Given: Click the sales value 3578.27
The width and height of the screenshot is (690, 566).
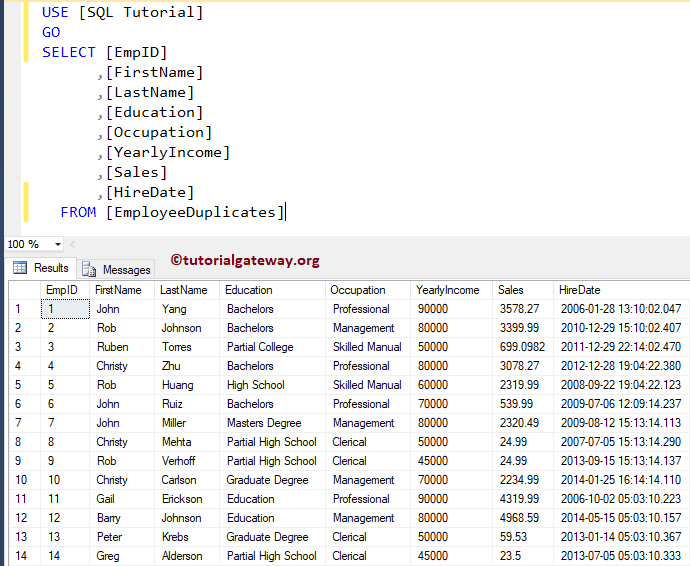Looking at the screenshot, I should pos(523,309).
